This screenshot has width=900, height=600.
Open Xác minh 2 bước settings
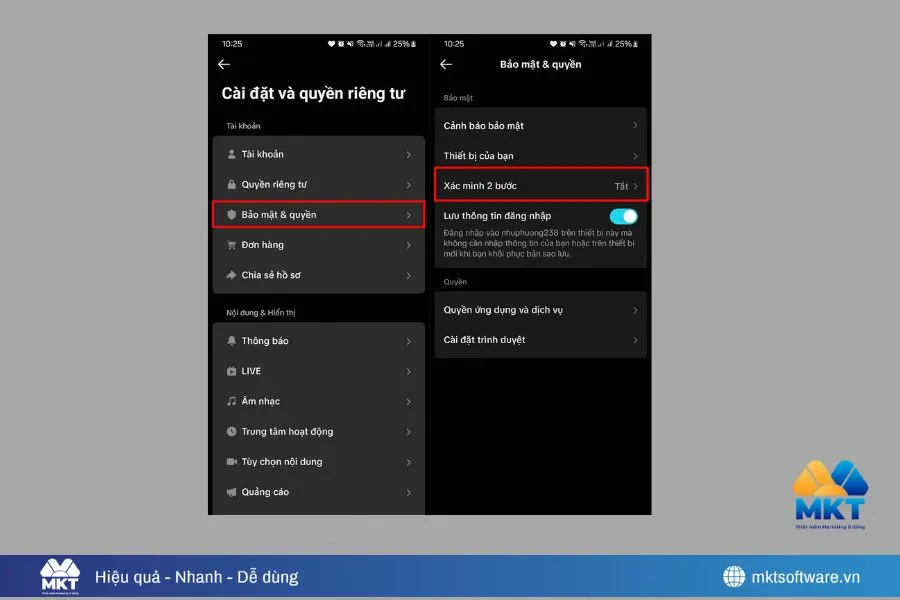[540, 186]
